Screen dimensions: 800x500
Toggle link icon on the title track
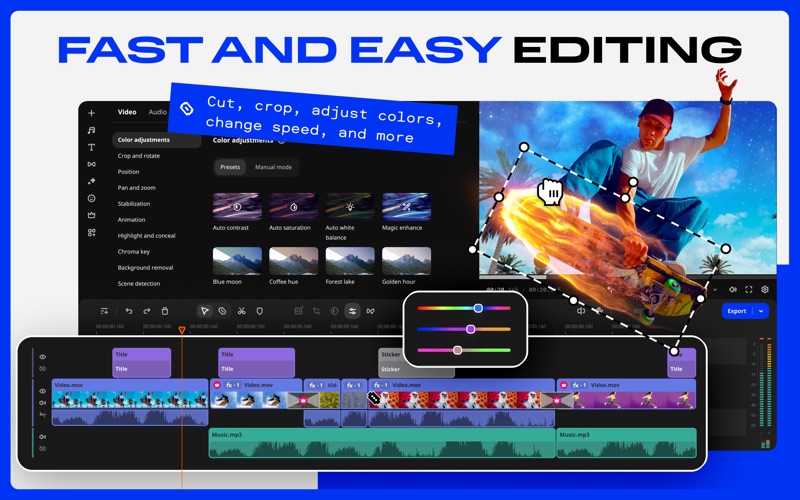pos(43,368)
